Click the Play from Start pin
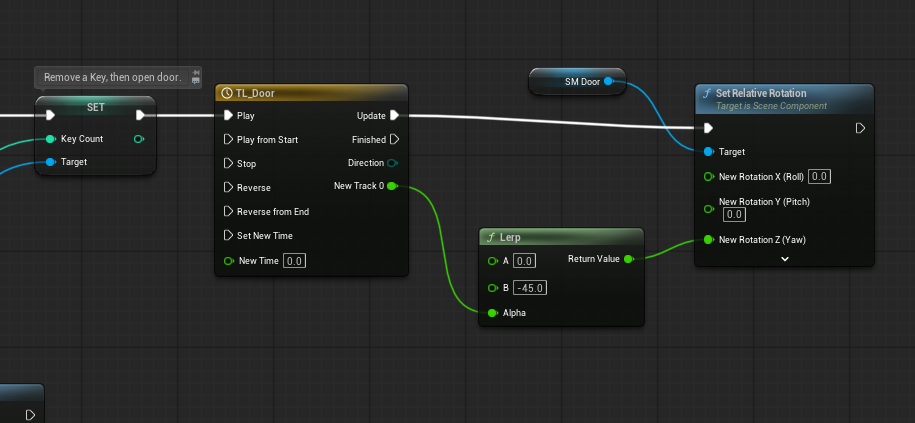The image size is (915, 423). 228,139
